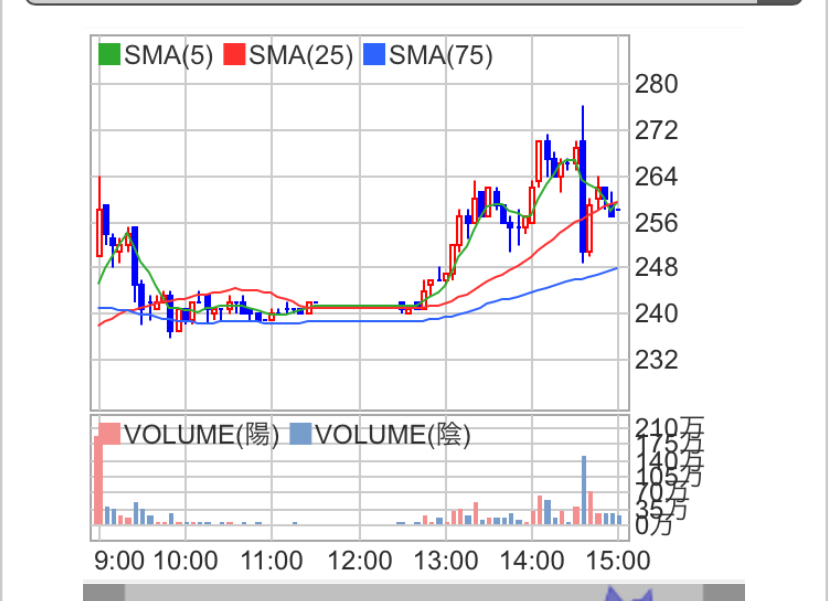Select the VOLUME(陽) legend text
The image size is (828, 601).
pos(201,434)
